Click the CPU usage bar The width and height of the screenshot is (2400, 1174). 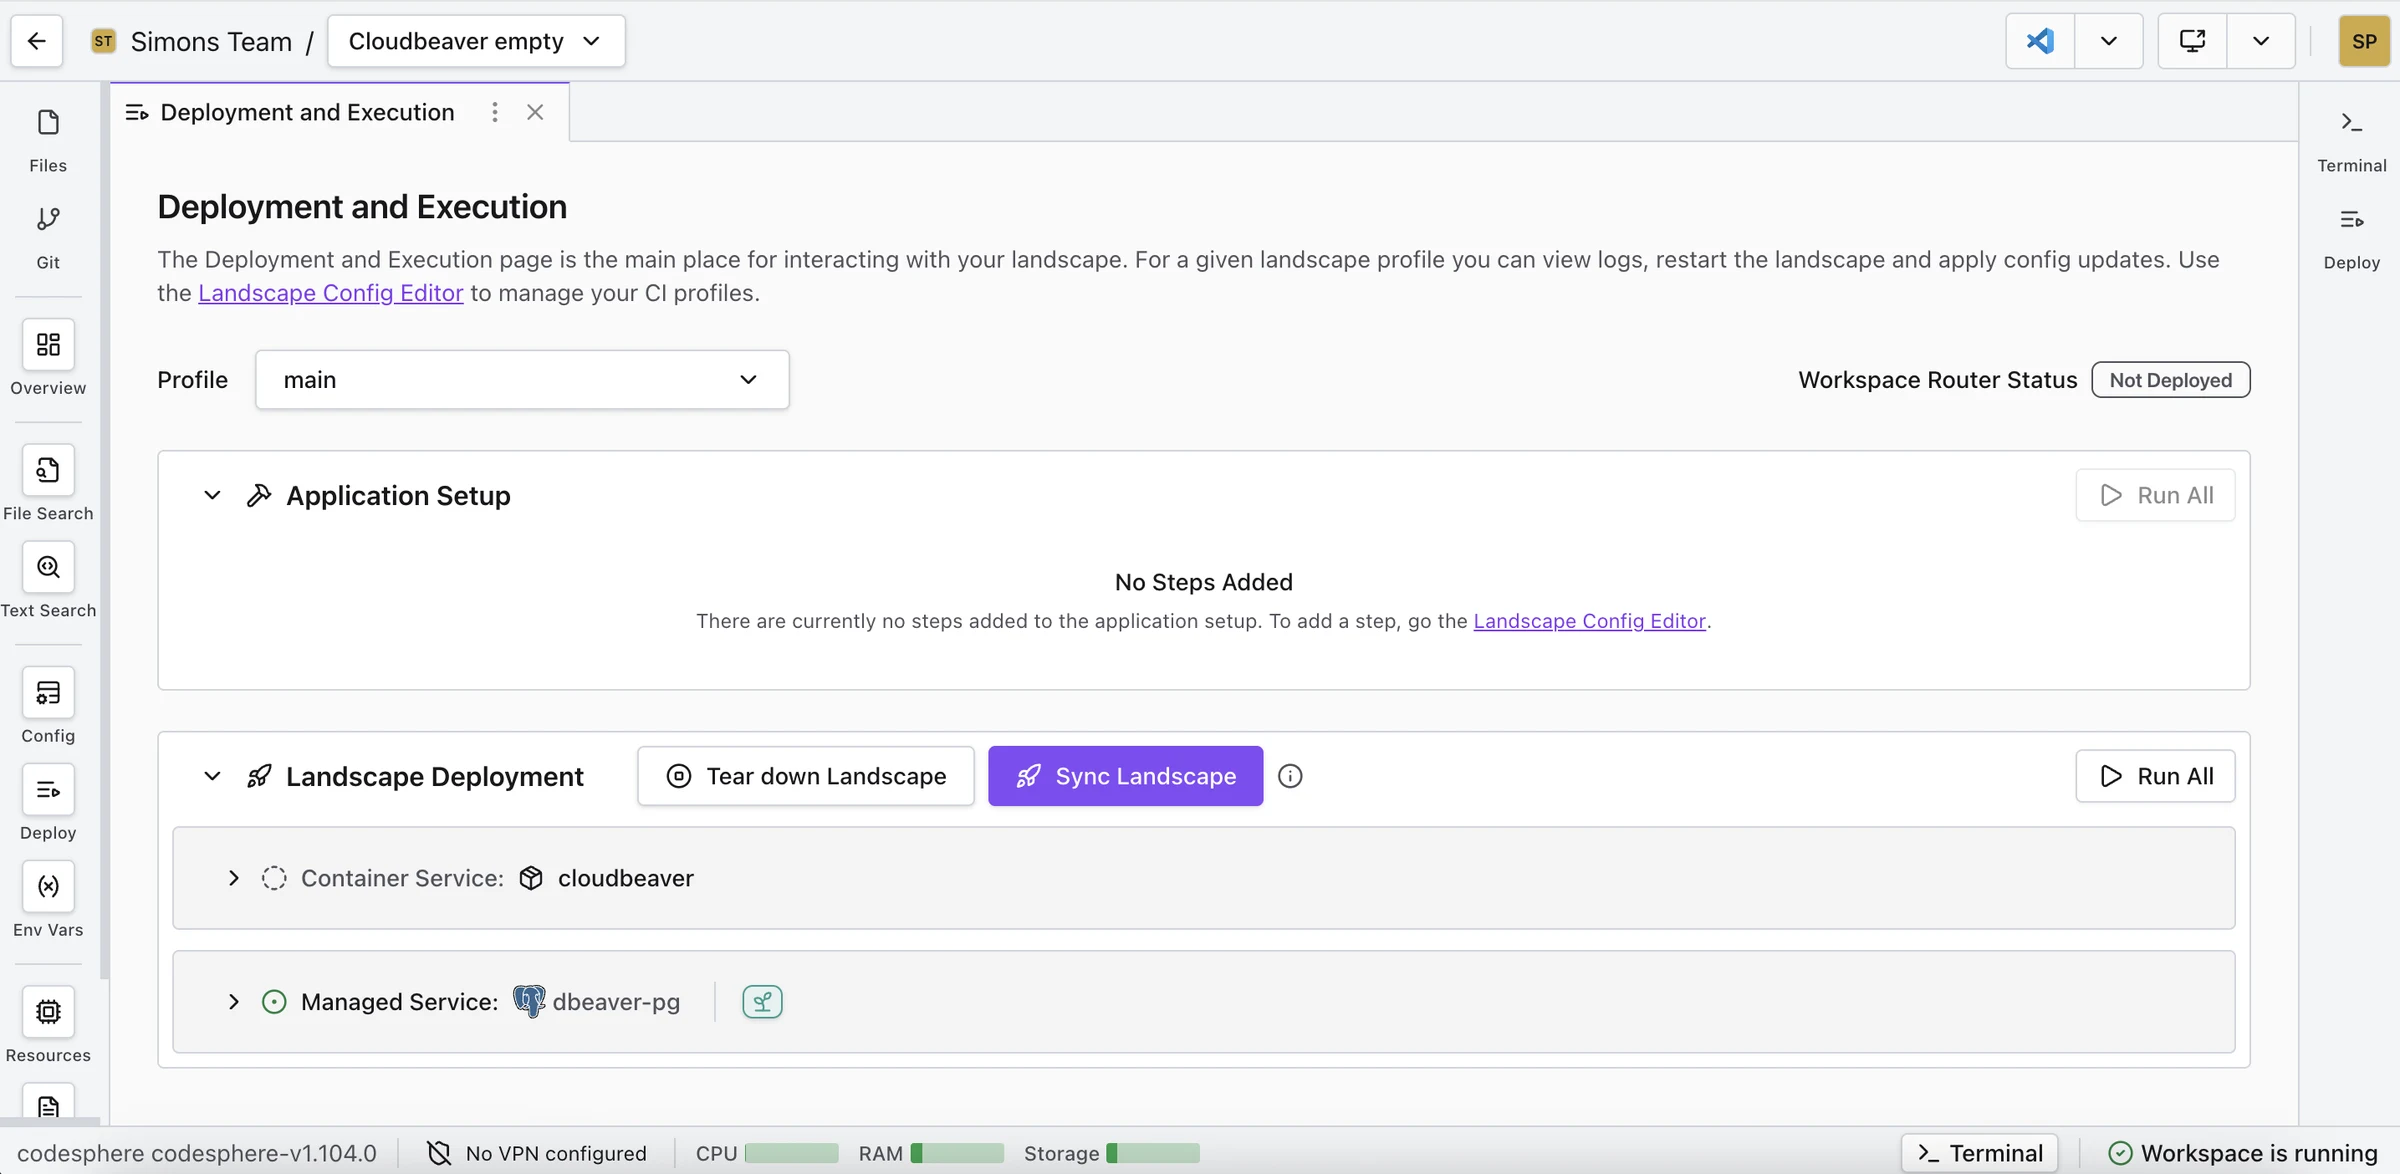(x=791, y=1153)
